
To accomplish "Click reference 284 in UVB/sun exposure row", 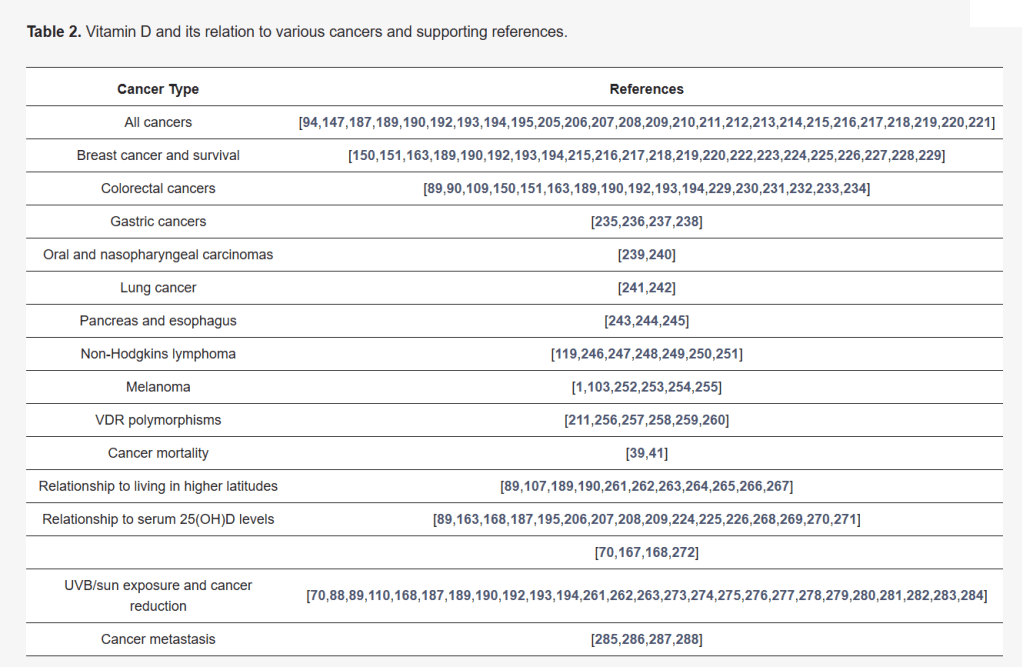I will [x=973, y=596].
